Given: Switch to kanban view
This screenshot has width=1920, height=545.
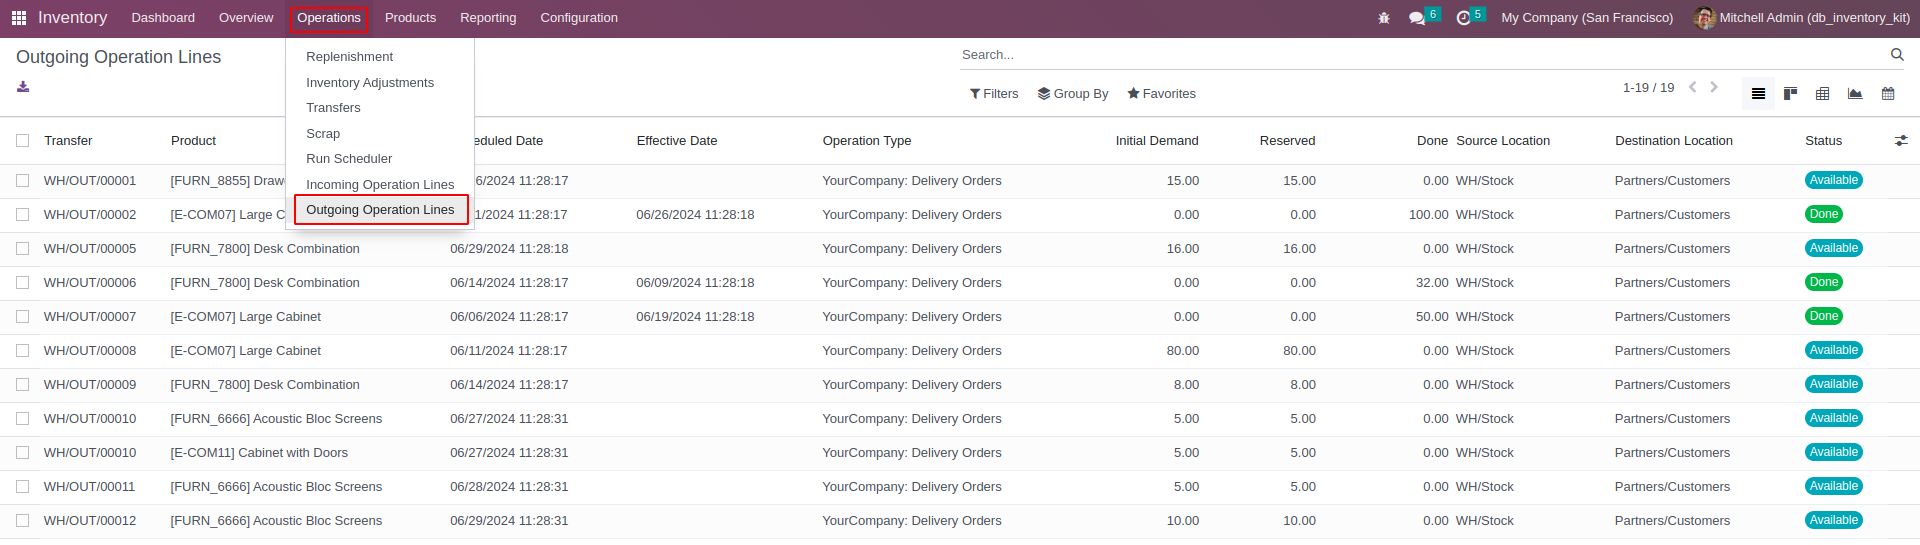Looking at the screenshot, I should [1790, 94].
